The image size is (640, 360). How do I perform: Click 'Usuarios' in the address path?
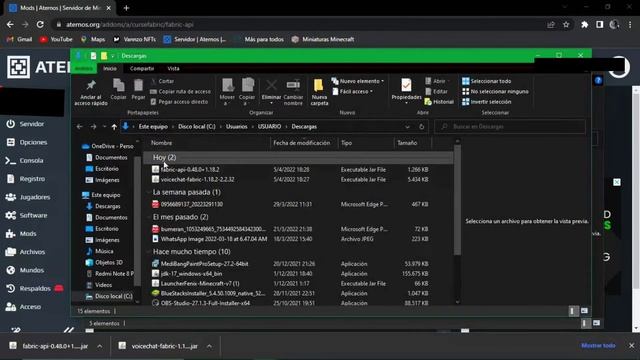coord(237,127)
